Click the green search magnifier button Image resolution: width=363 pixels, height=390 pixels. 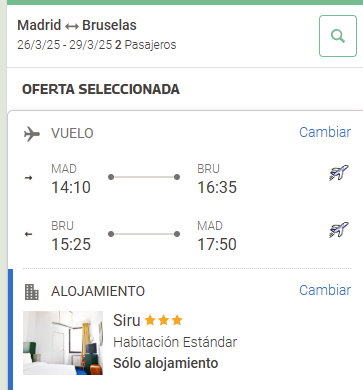(x=338, y=36)
